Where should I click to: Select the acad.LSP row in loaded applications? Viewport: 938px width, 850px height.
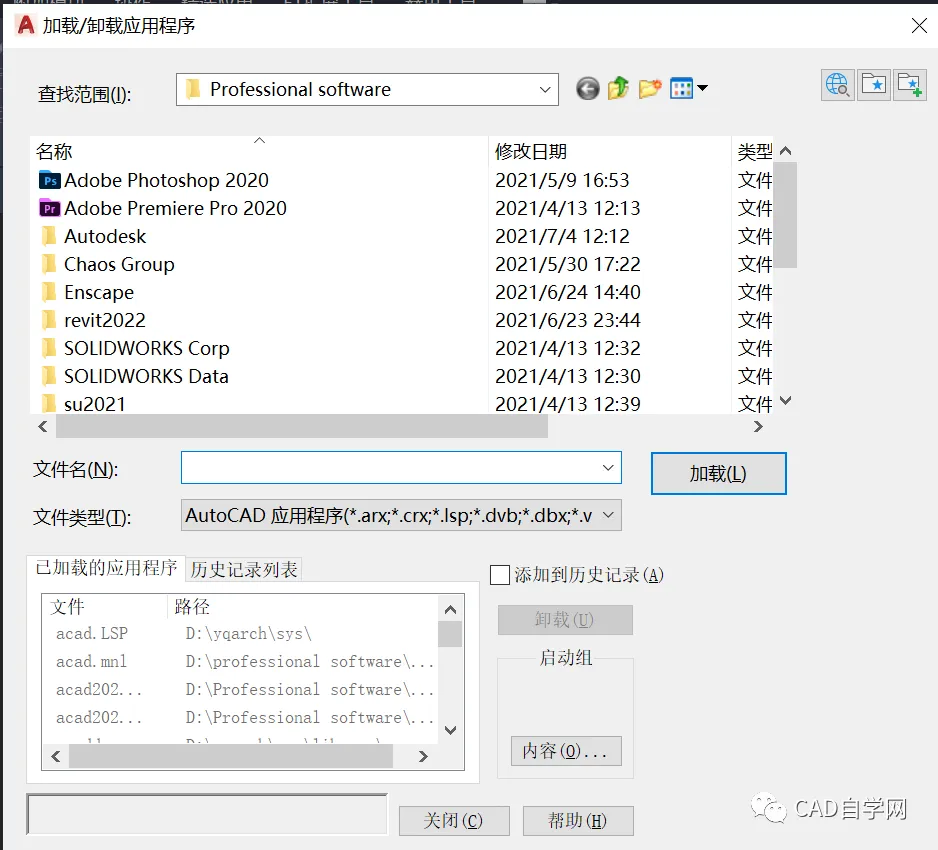point(240,633)
